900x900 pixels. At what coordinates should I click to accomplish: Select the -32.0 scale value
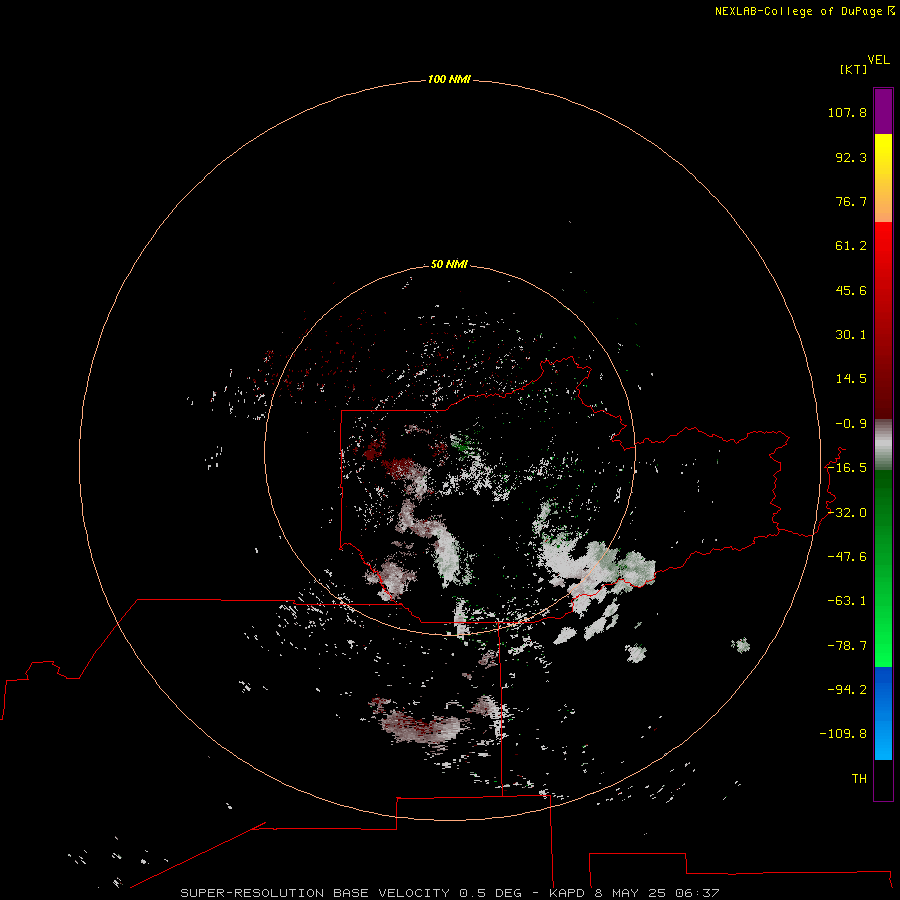click(847, 513)
